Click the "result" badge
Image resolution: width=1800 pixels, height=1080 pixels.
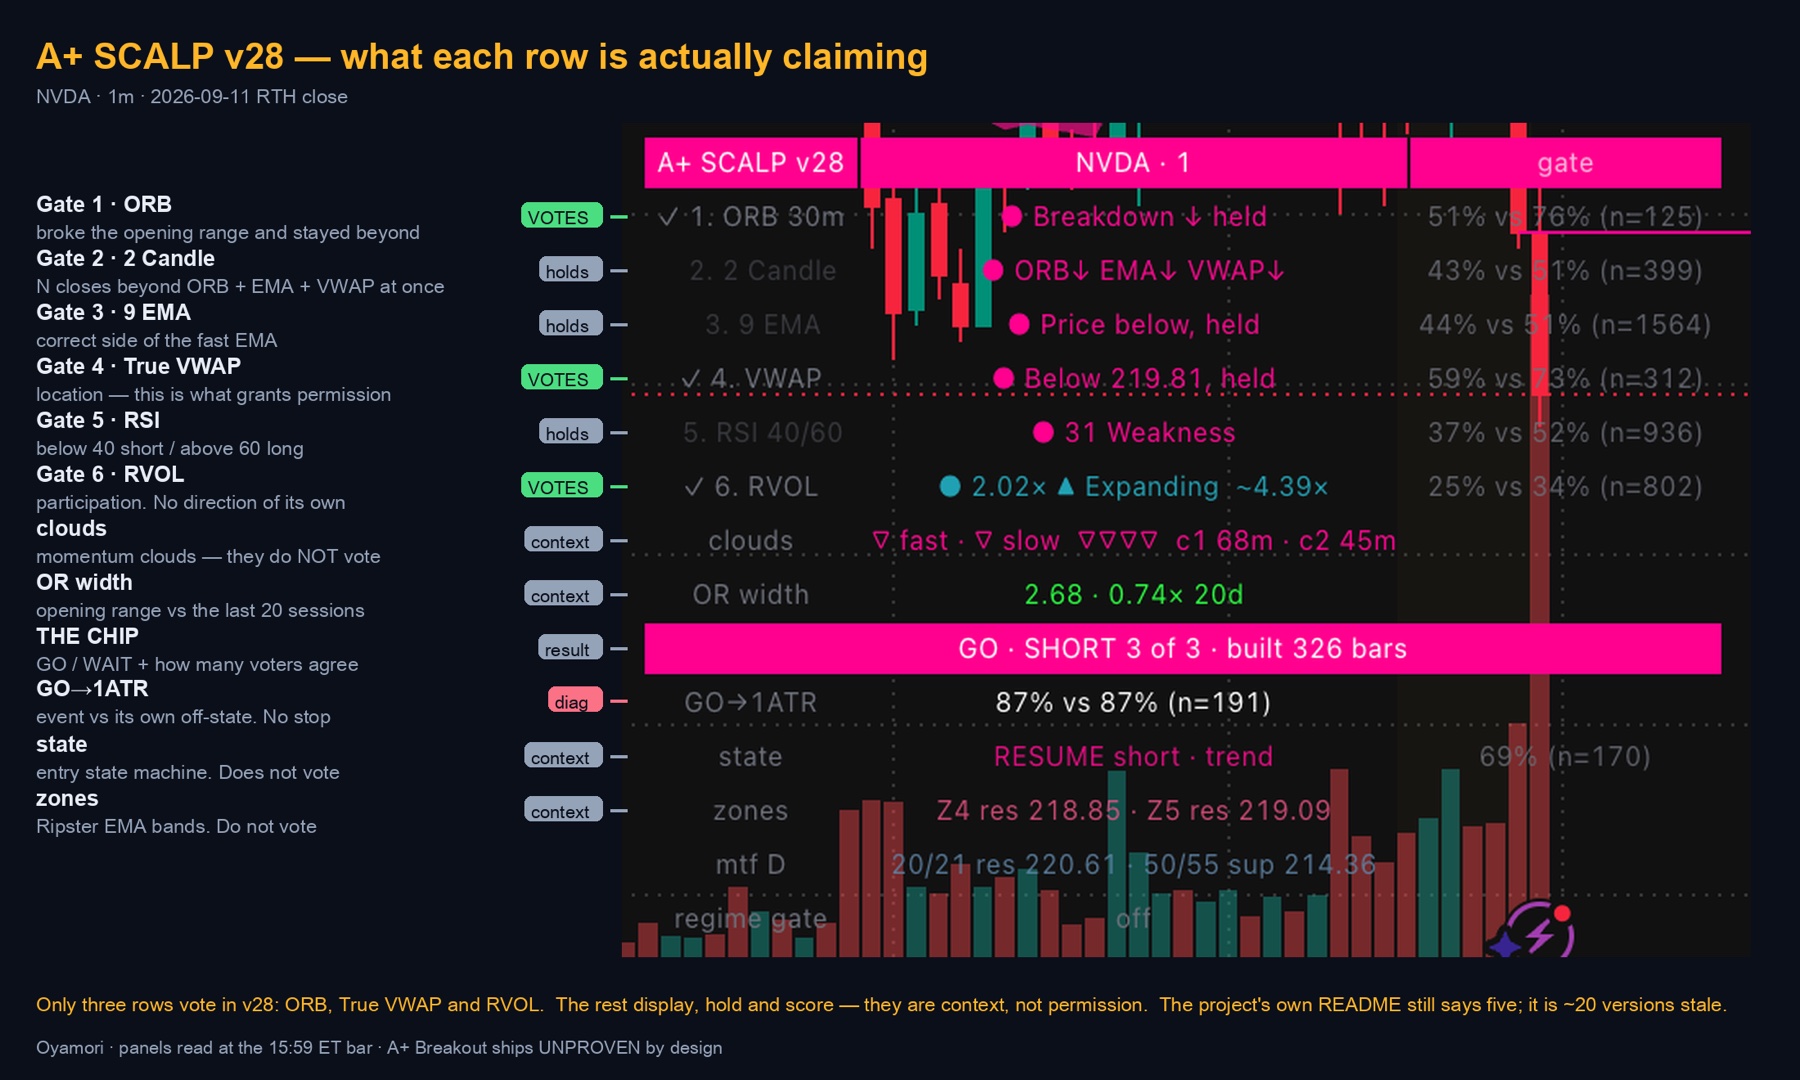coord(570,648)
